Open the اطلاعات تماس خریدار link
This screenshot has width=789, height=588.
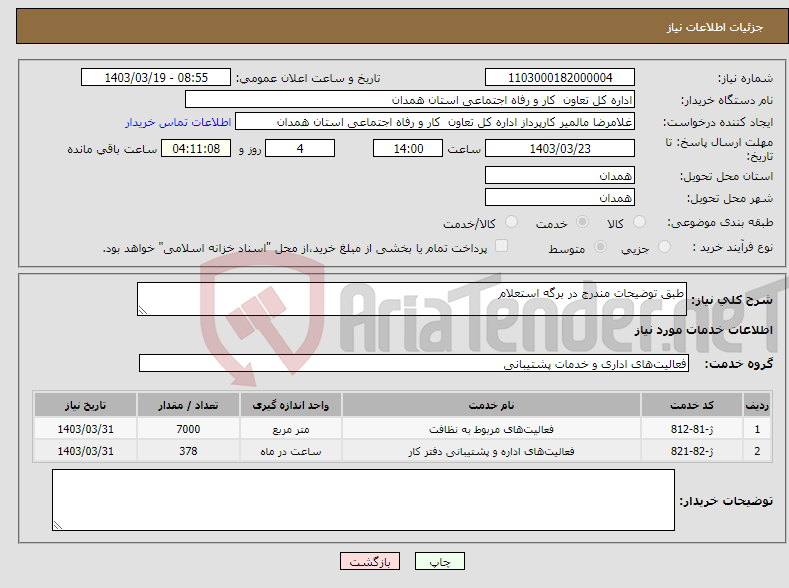point(178,122)
